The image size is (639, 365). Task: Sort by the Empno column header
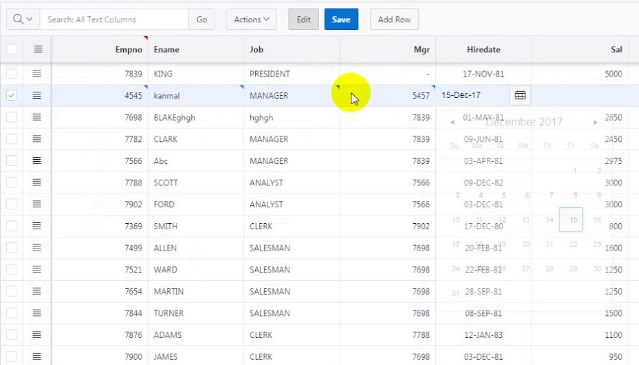tap(128, 49)
